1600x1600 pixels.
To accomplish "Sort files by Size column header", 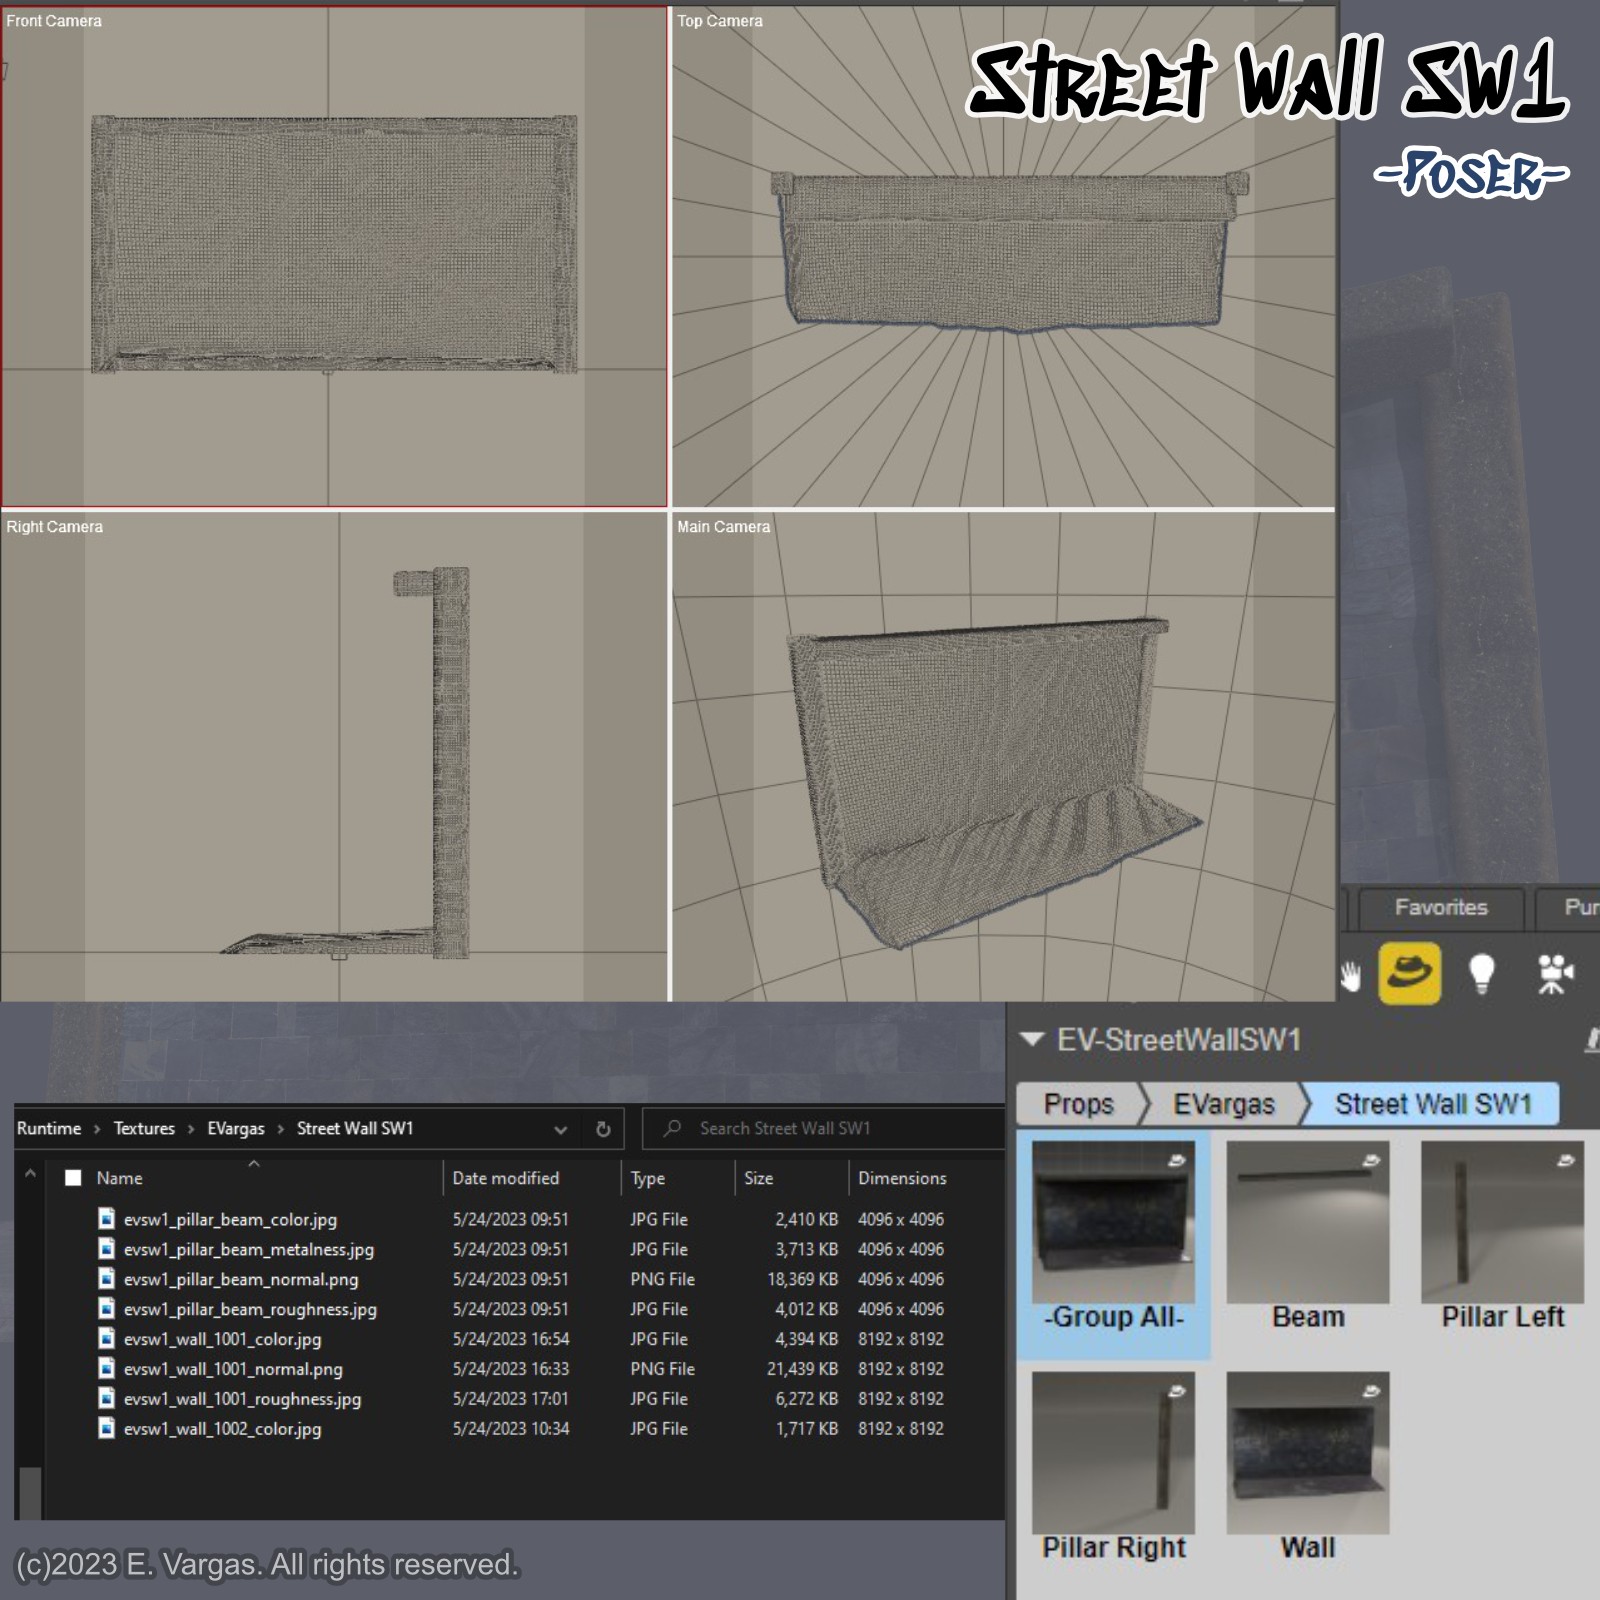I will point(759,1178).
